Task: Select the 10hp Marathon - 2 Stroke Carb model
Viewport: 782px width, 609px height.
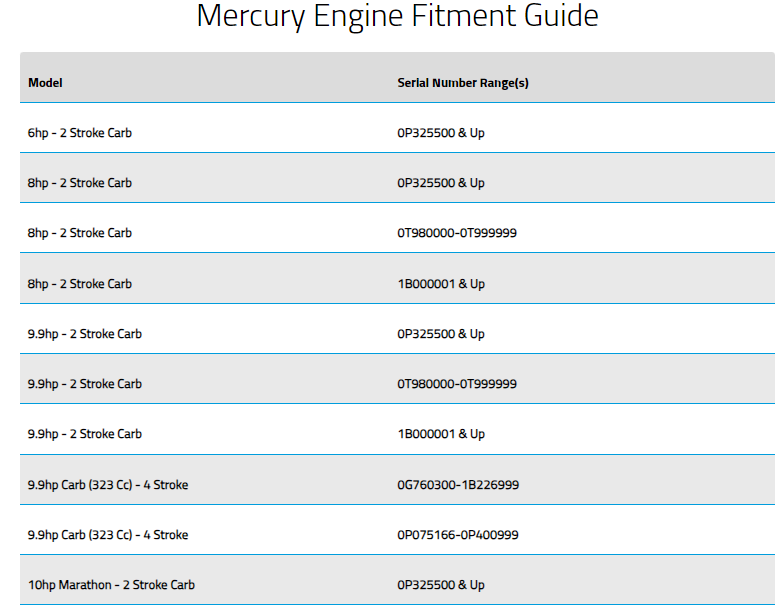Action: click(x=111, y=585)
